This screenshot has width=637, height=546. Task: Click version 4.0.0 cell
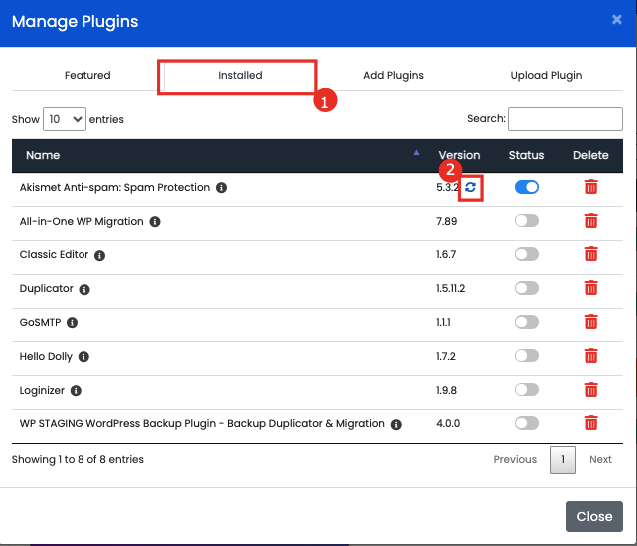[x=448, y=423]
